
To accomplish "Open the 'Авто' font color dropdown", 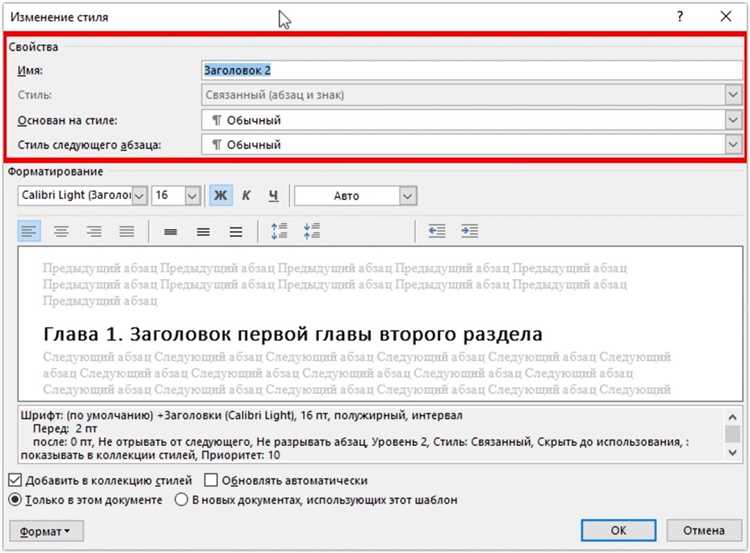I will [x=408, y=196].
